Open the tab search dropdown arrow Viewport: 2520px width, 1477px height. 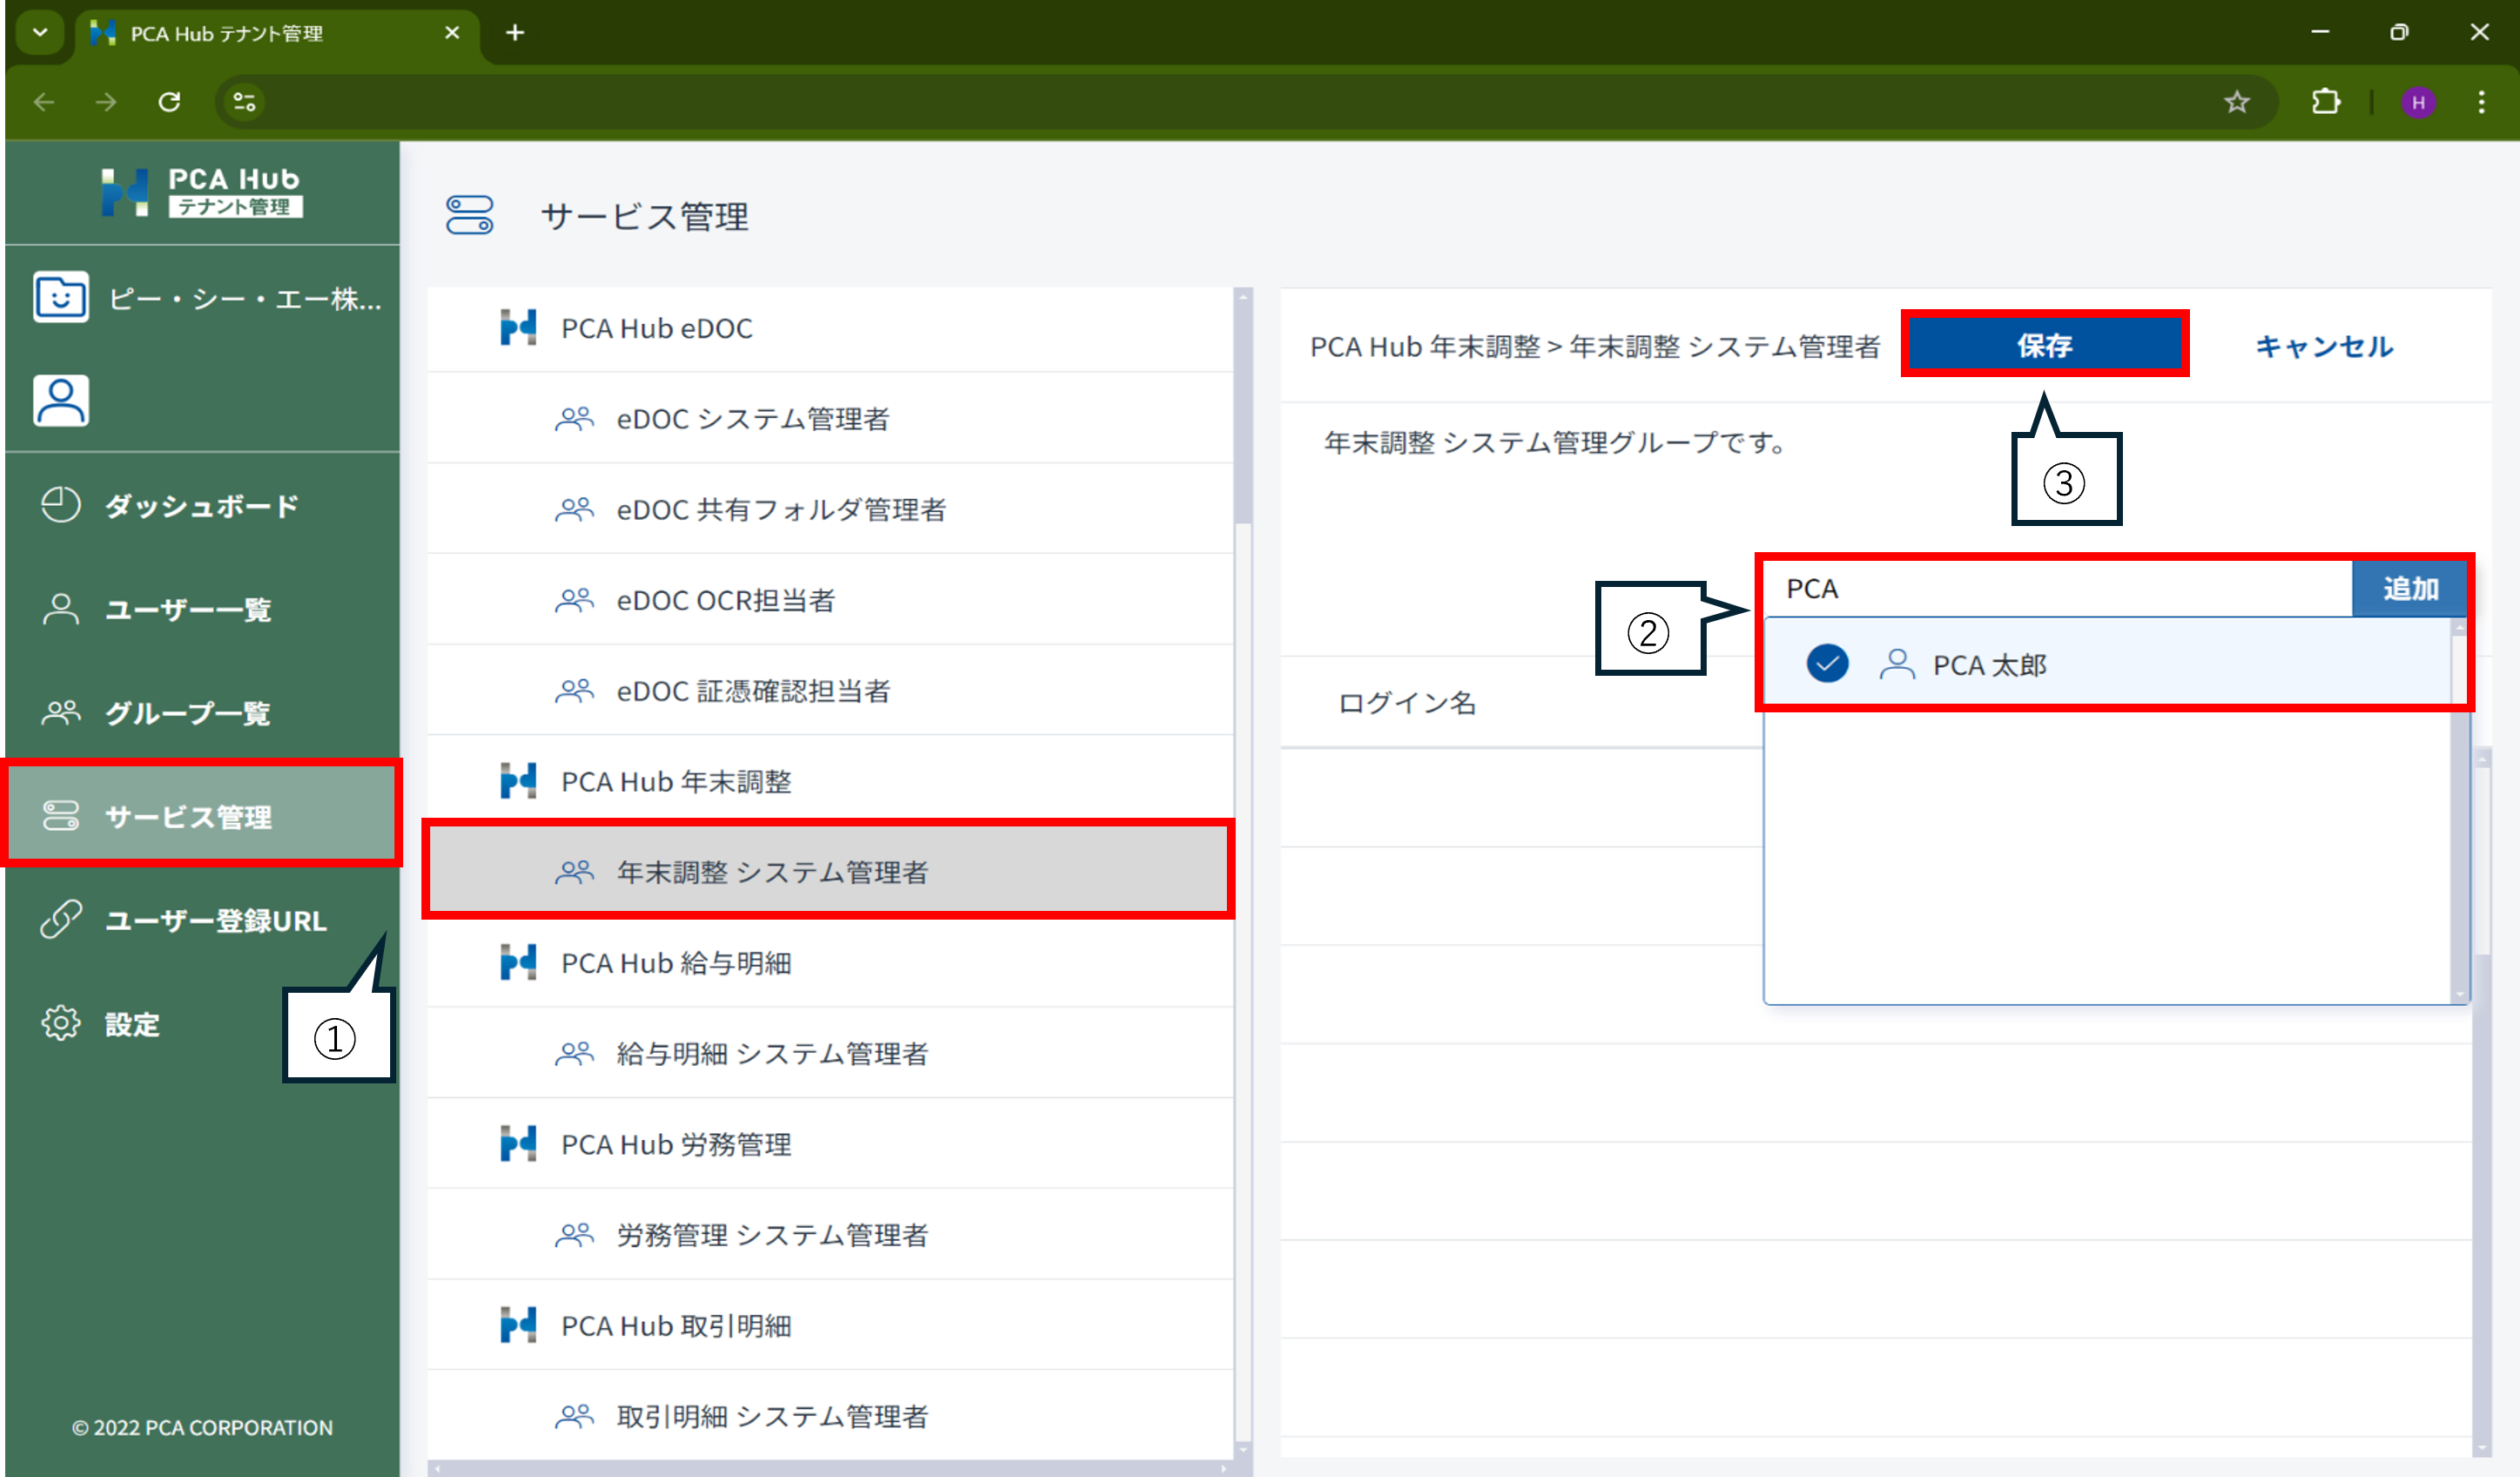tap(40, 33)
